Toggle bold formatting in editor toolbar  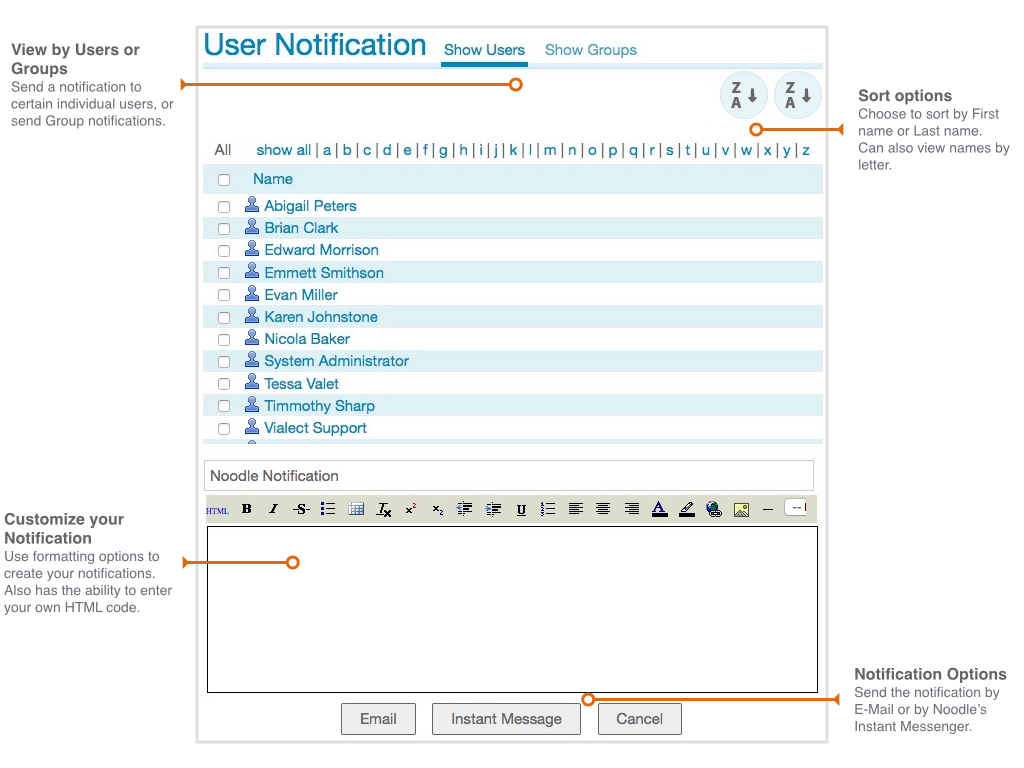[246, 509]
